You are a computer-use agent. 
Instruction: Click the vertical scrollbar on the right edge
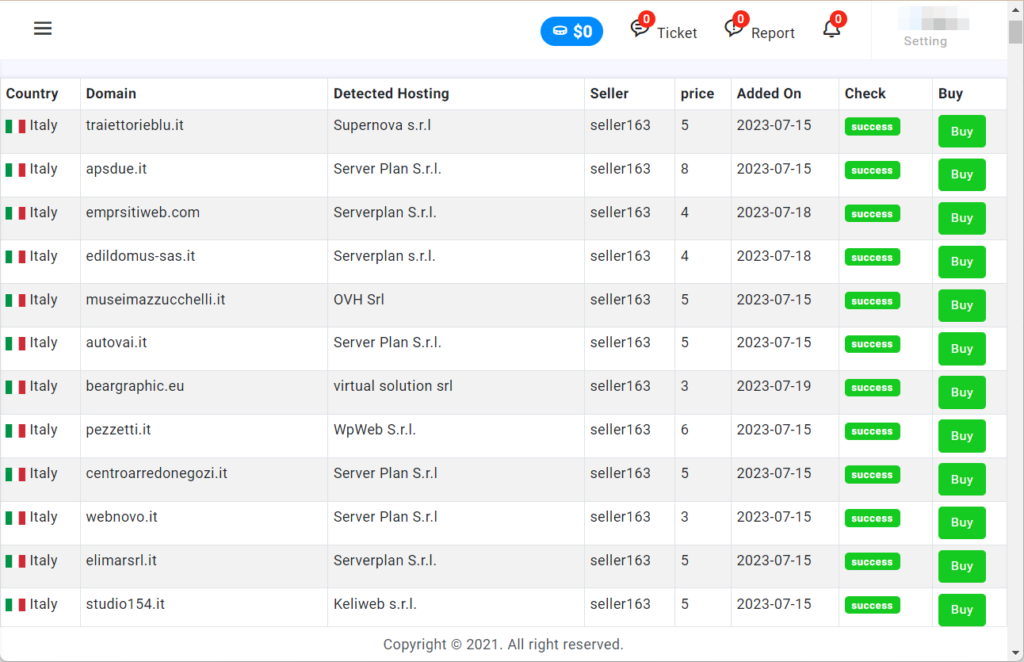coord(1015,300)
